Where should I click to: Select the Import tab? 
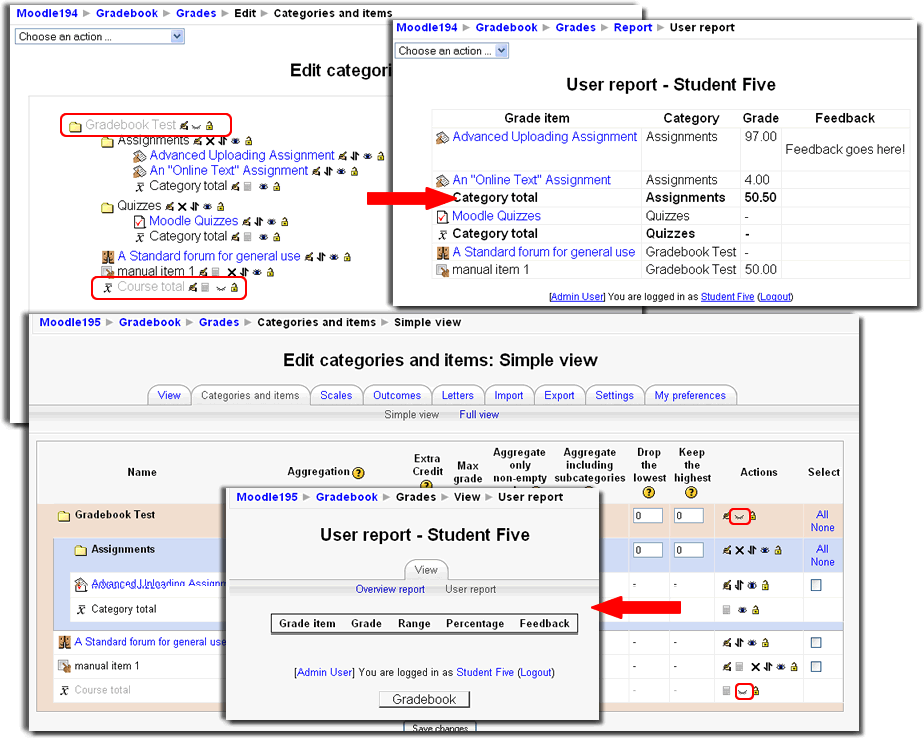pos(509,395)
